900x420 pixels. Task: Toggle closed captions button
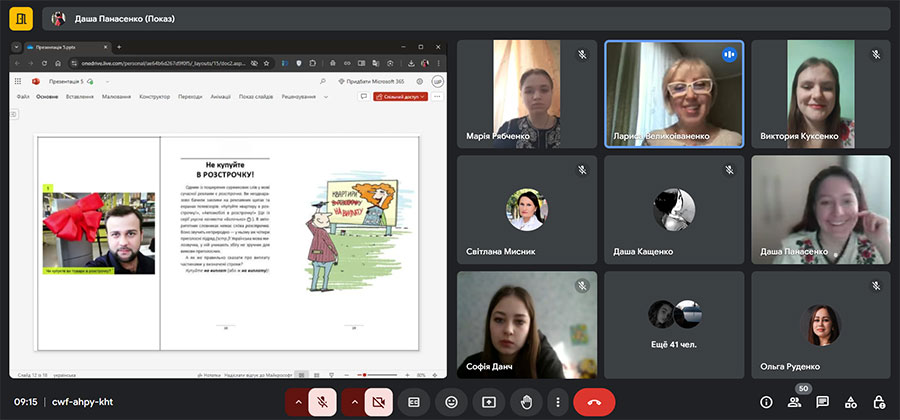(413, 401)
